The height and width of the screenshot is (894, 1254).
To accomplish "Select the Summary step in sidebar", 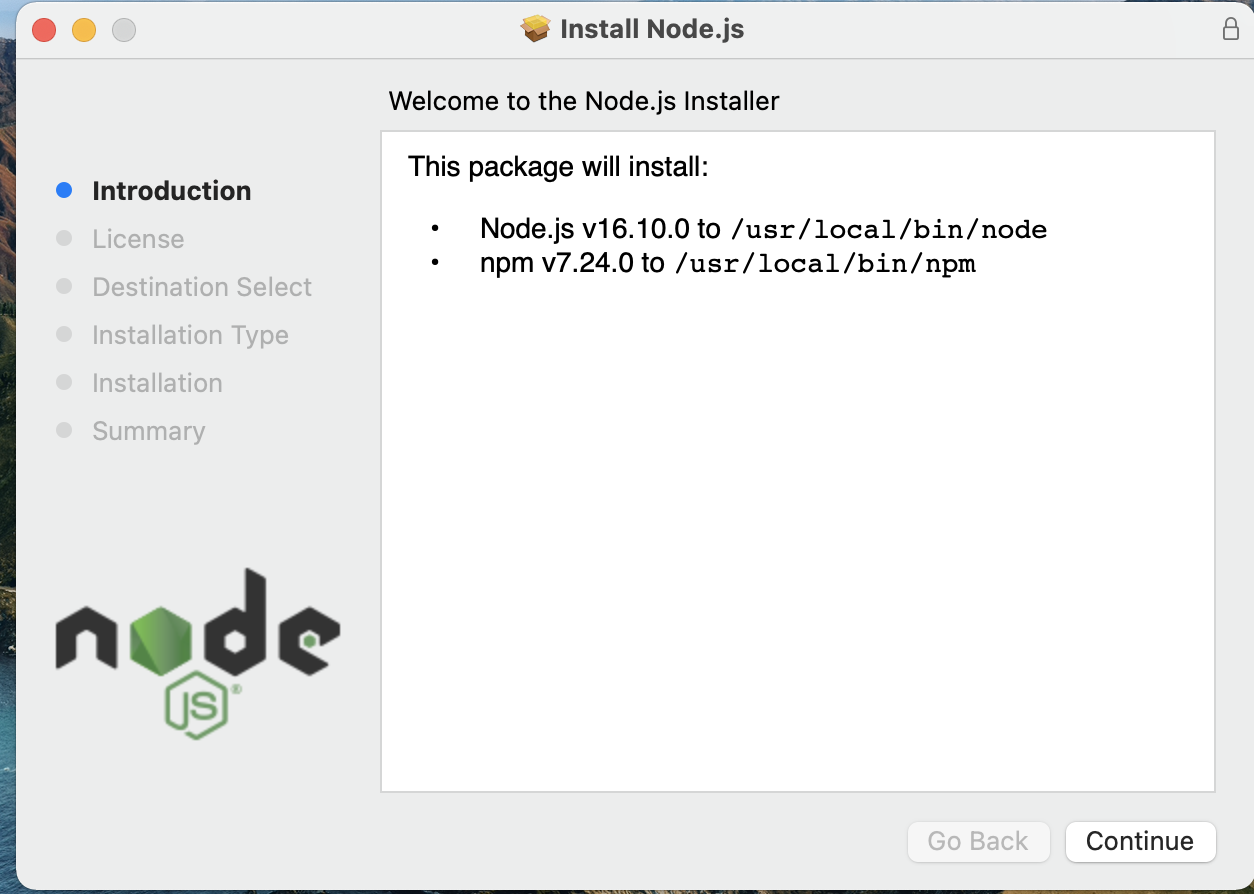I will click(148, 431).
